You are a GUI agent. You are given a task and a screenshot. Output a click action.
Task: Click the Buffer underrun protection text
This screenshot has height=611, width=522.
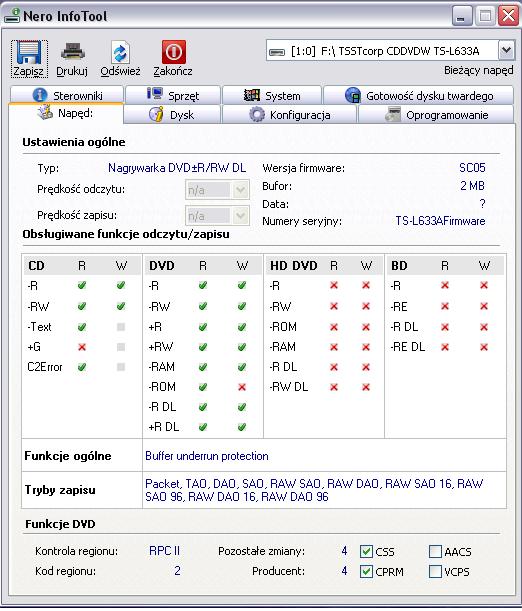206,456
